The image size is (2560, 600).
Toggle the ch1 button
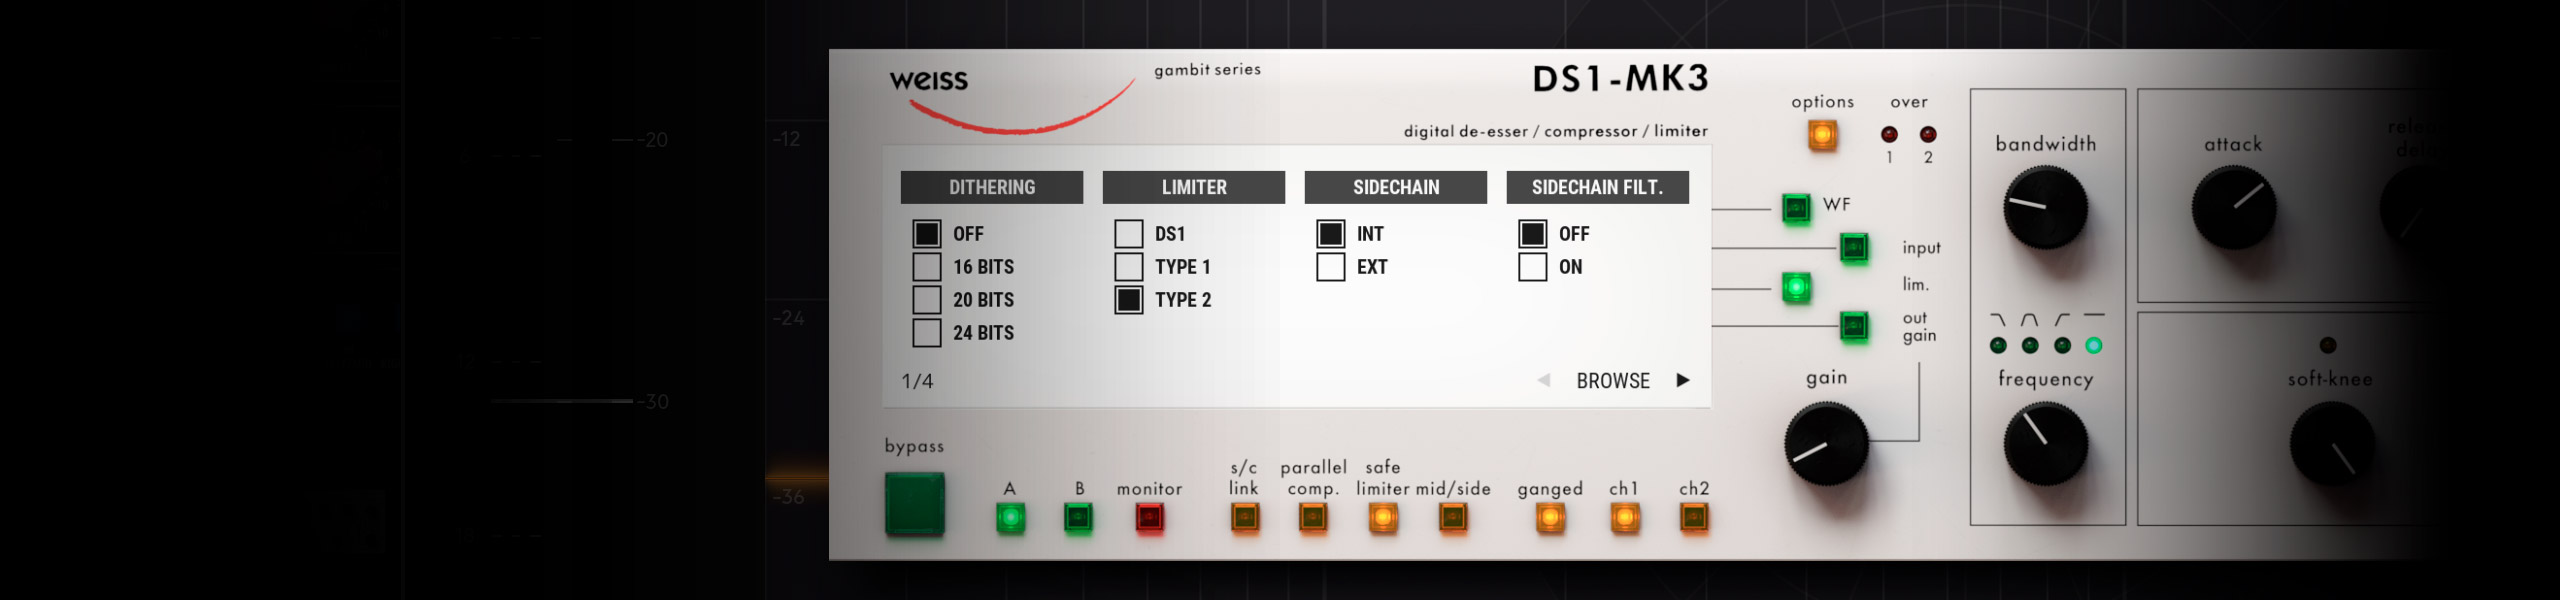(1625, 517)
